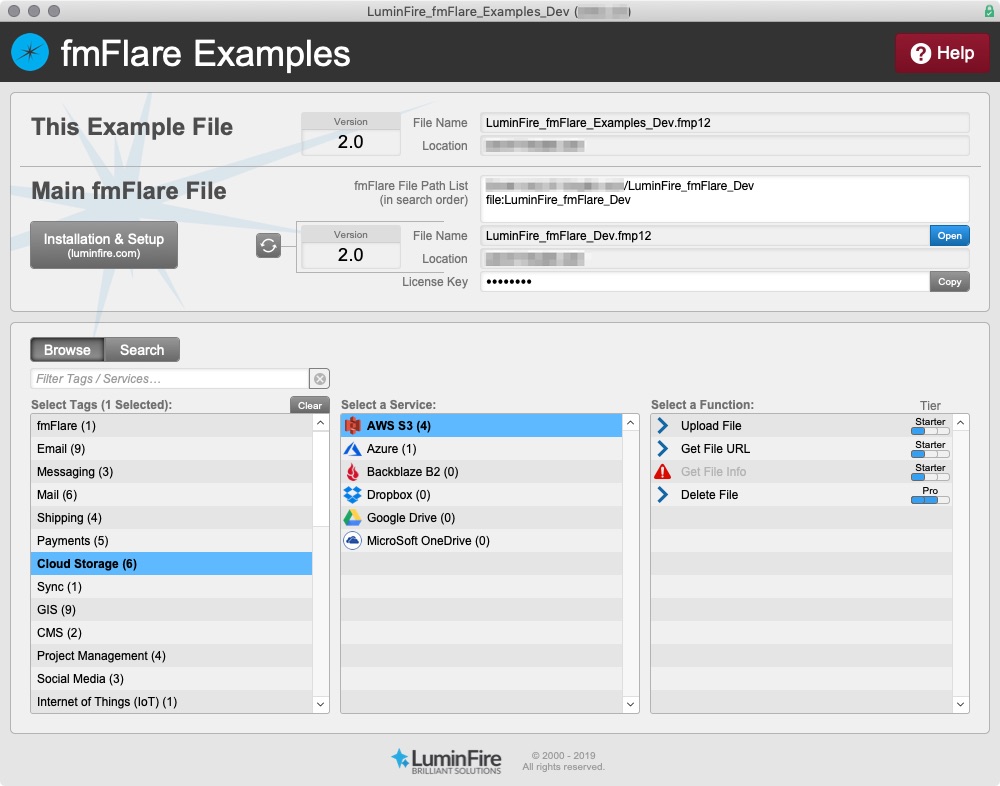Click the refresh version icon button

click(x=268, y=246)
